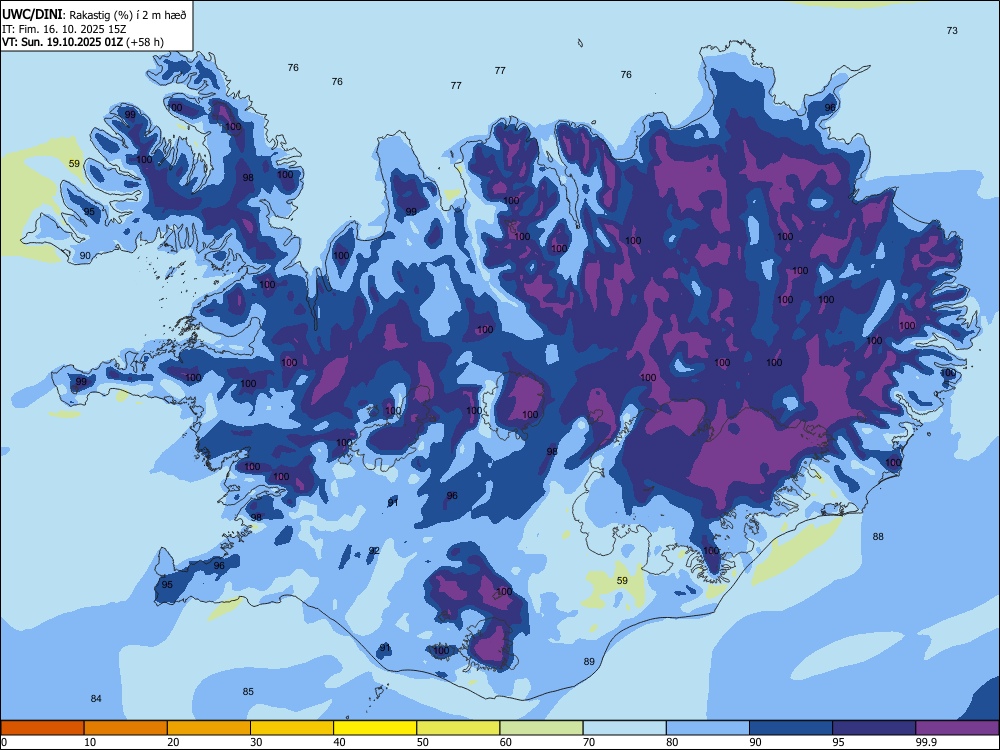Click the '84' humidity value over the sea
This screenshot has width=1000, height=750.
pyautogui.click(x=96, y=698)
